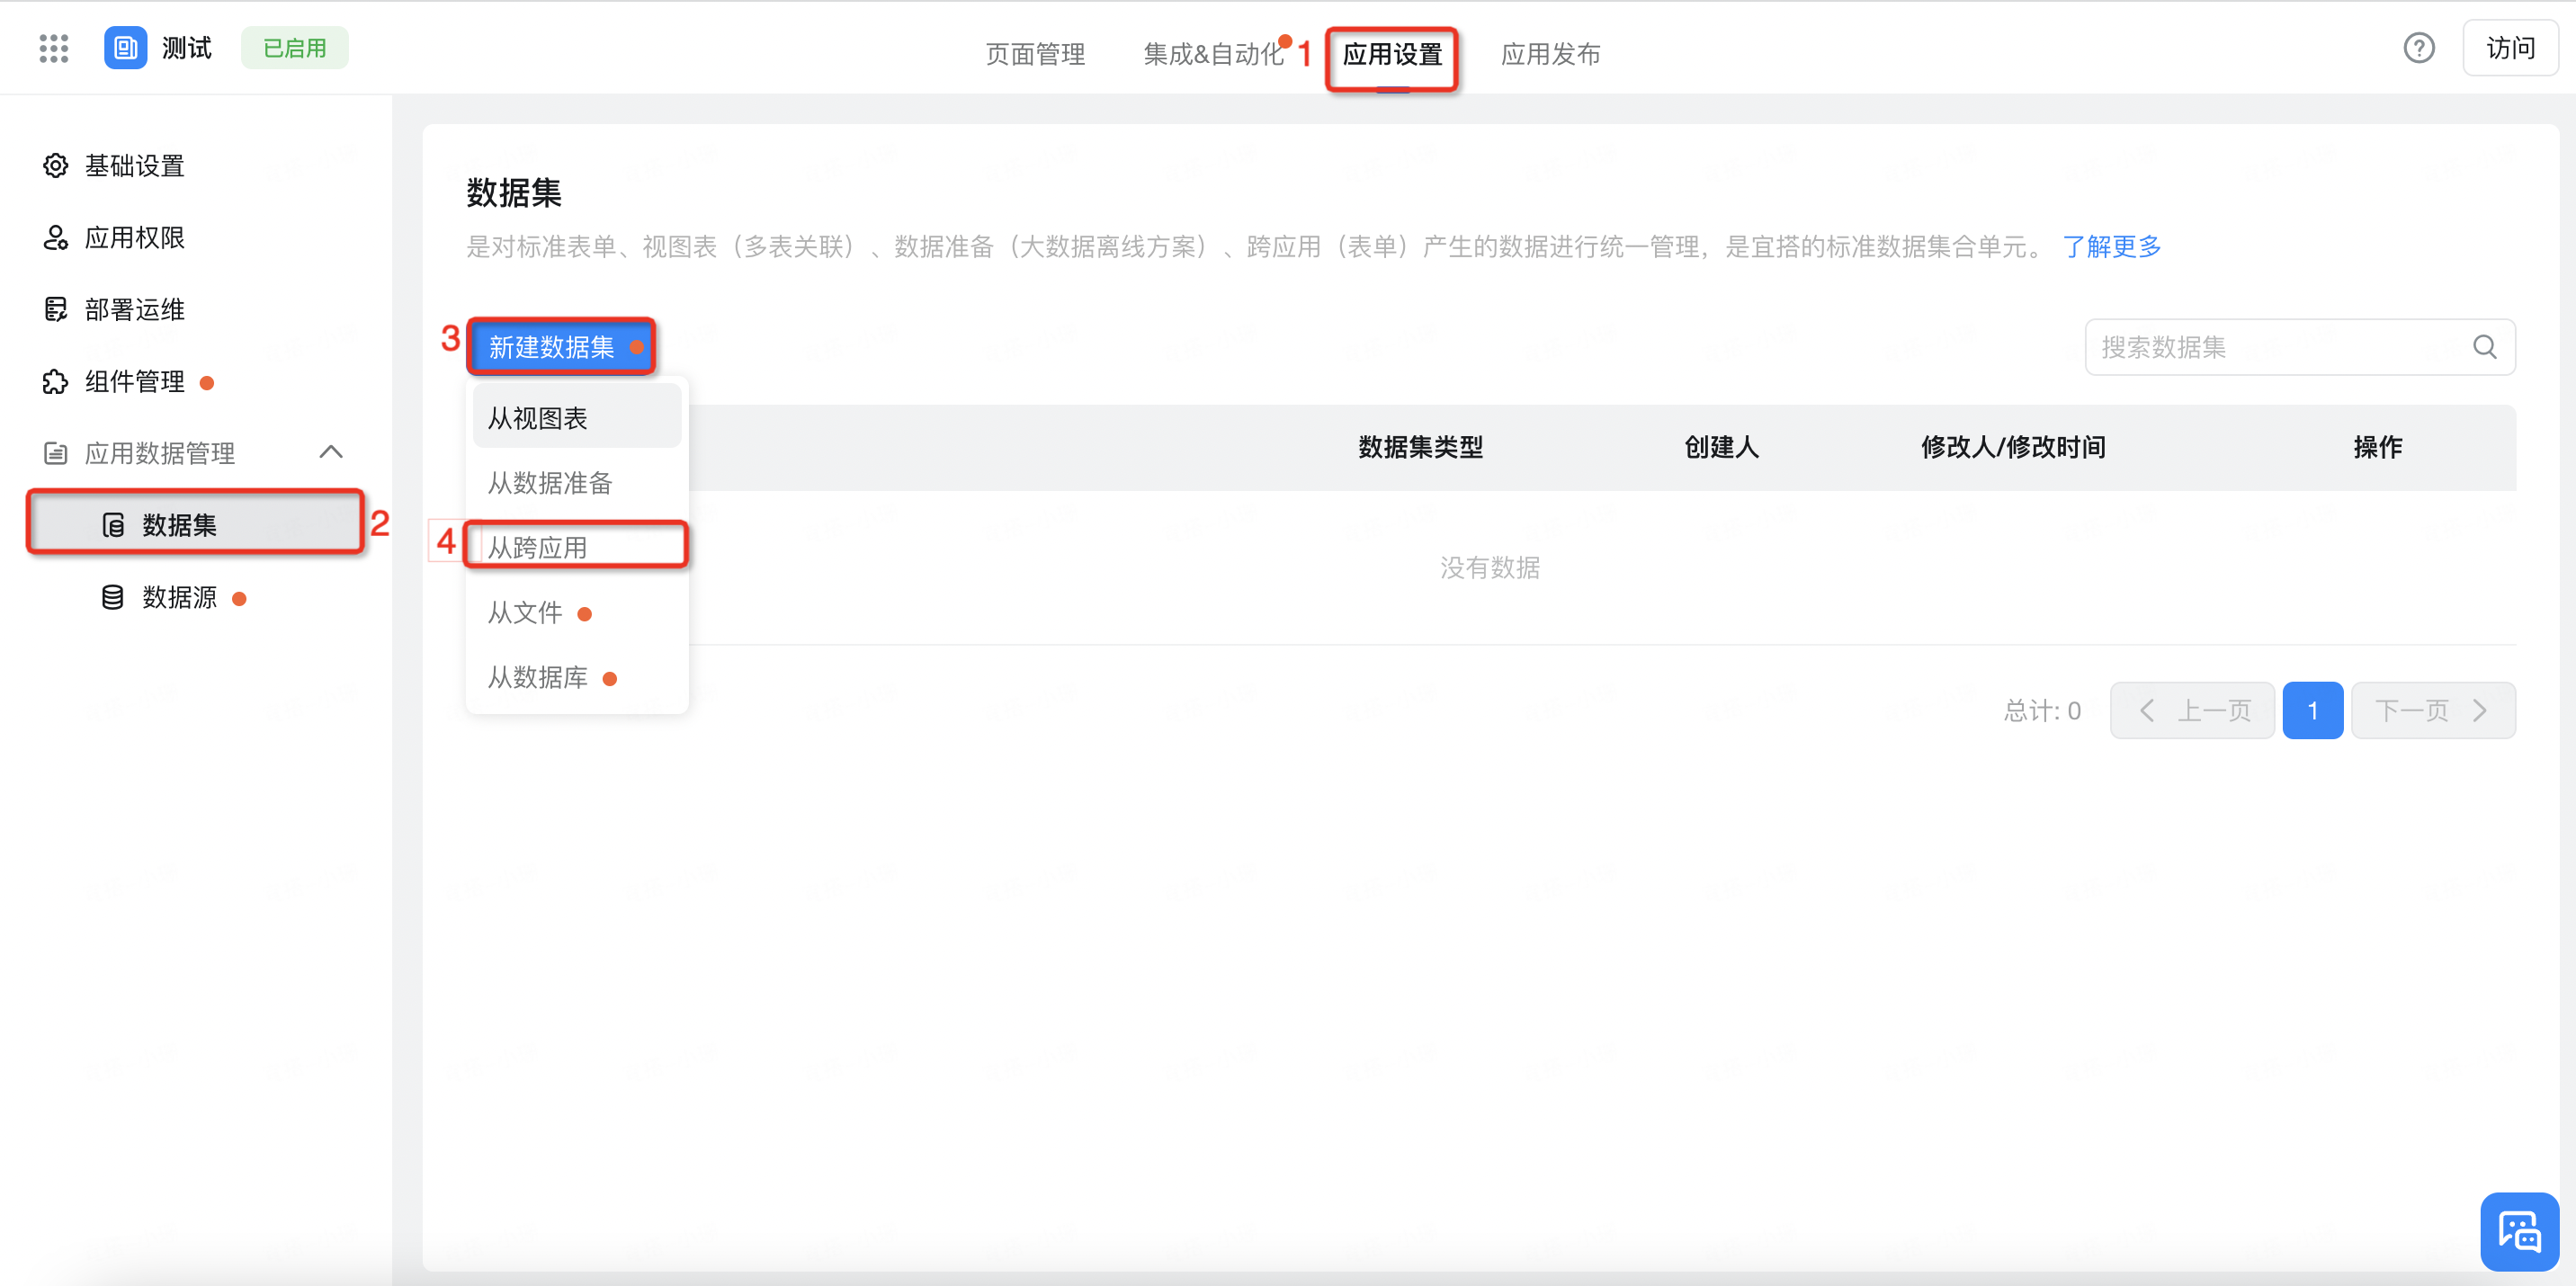Screen dimensions: 2576x1286
Task: Switch to 页面管理 tab
Action: tap(1035, 54)
